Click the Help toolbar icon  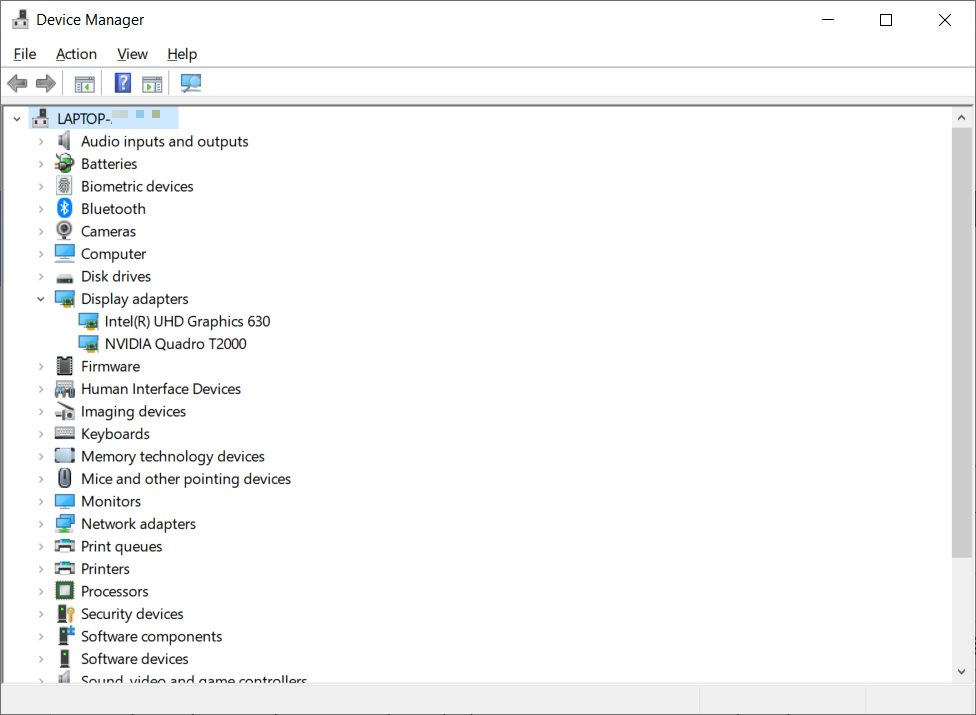[122, 83]
